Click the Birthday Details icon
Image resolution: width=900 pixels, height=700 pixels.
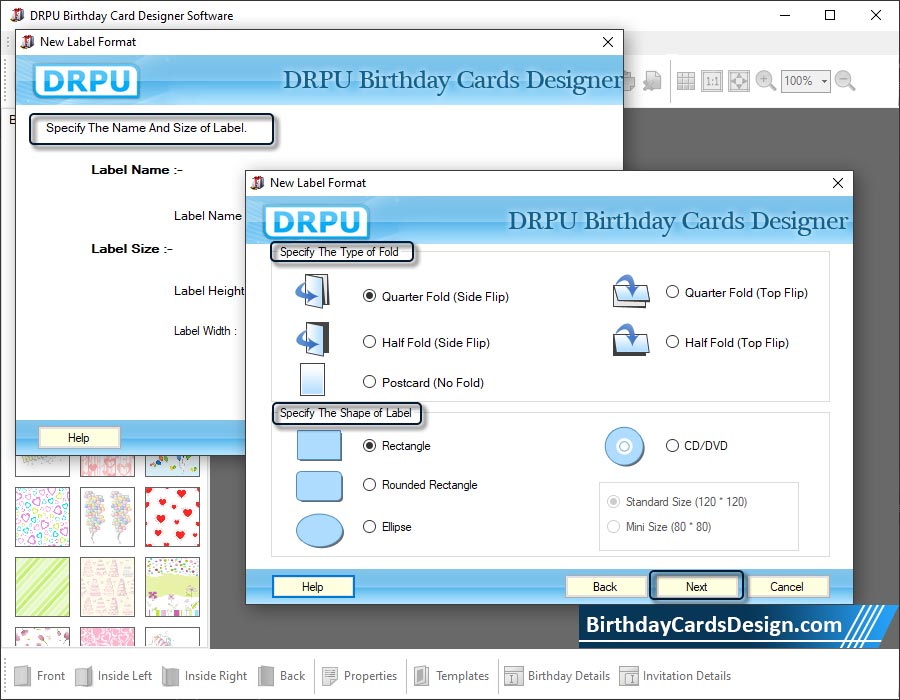[x=513, y=676]
